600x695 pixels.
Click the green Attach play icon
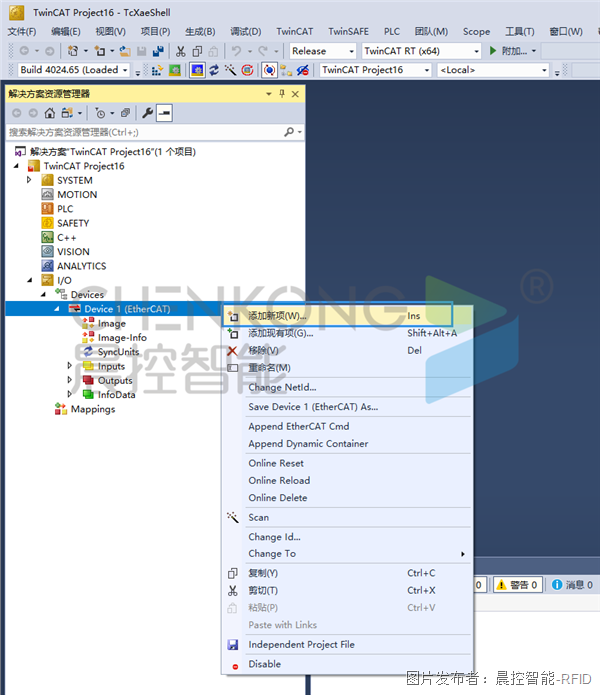click(x=493, y=51)
